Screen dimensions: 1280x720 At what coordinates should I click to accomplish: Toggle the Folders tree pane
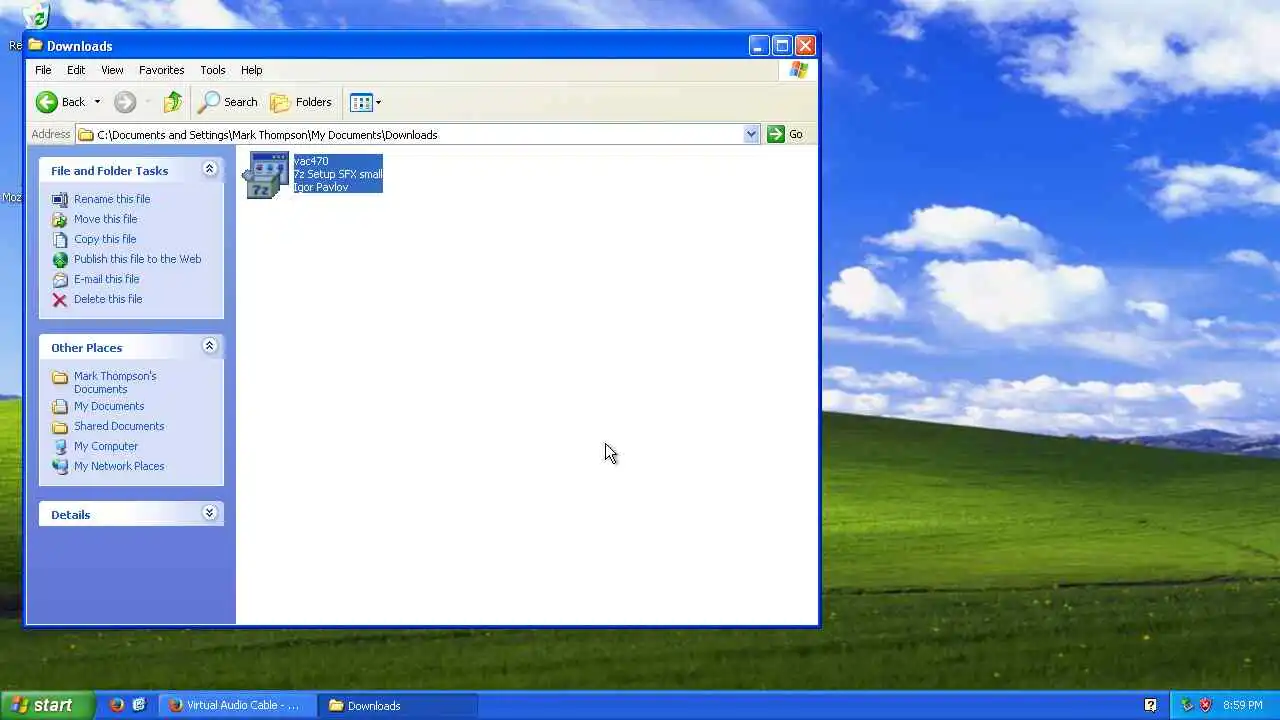[x=301, y=102]
